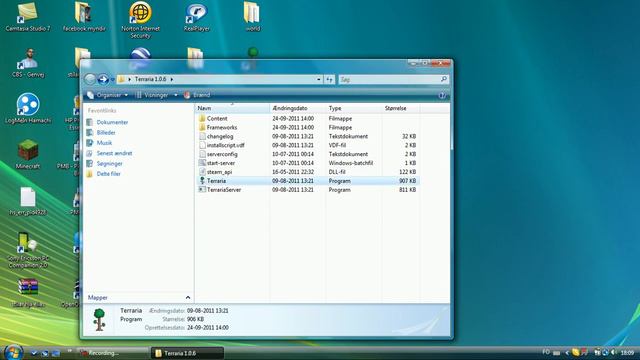The height and width of the screenshot is (360, 640).
Task: Click the Brænd burn button
Action: (x=197, y=95)
